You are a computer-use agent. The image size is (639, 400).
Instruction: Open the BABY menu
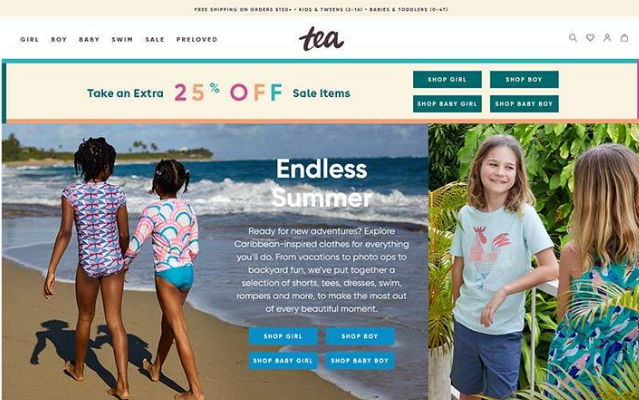(89, 40)
